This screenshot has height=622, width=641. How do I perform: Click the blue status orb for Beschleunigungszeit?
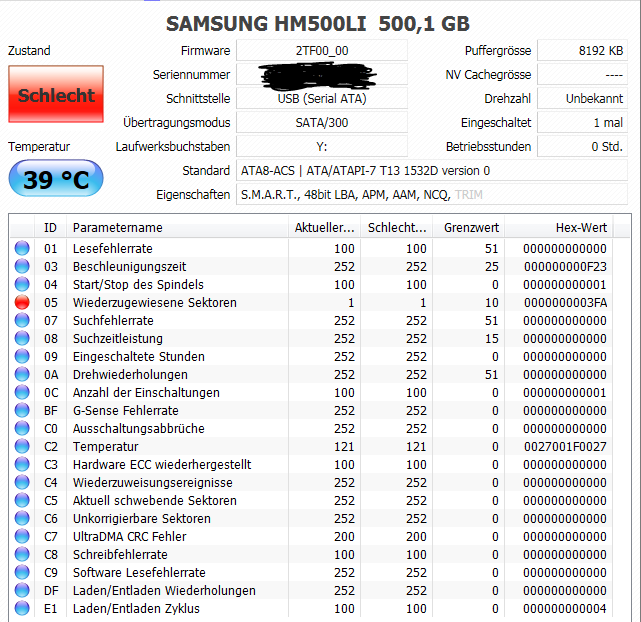tap(22, 266)
